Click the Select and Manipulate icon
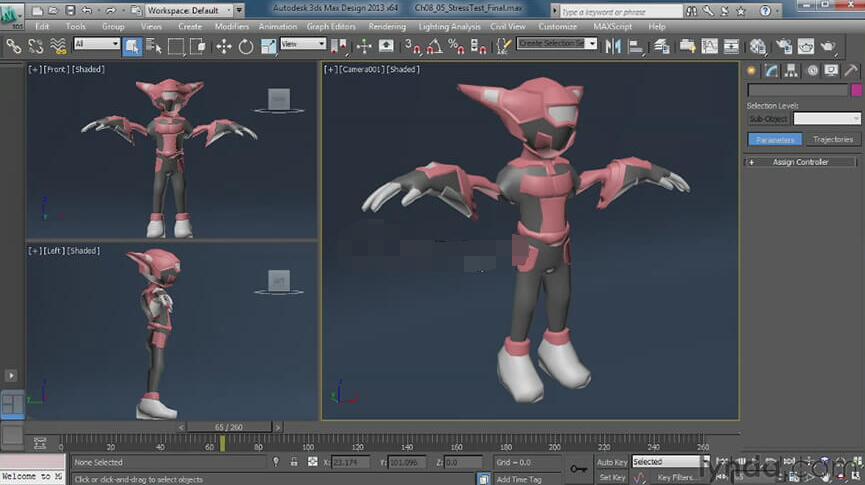865x485 pixels. [364, 46]
